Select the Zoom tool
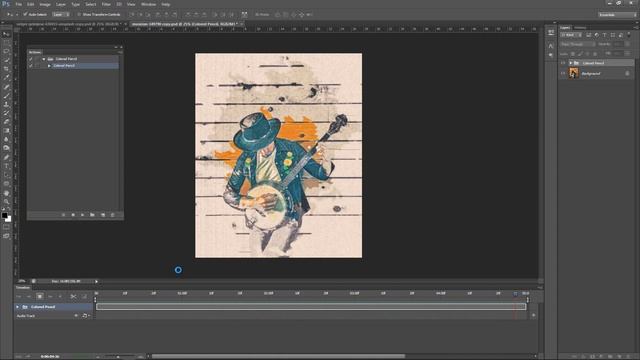 click(6, 201)
